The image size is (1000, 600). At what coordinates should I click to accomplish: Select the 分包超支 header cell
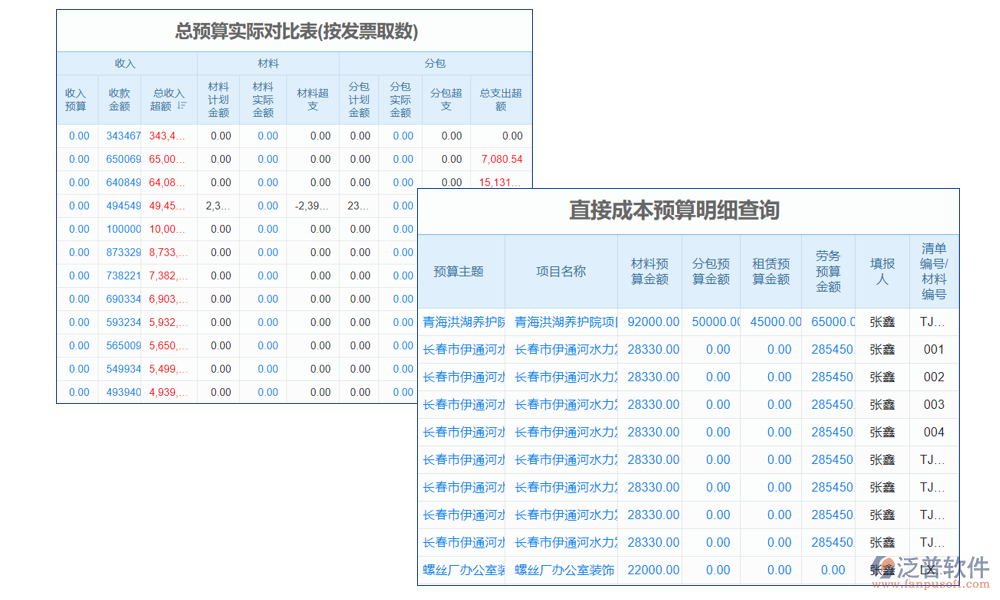[x=445, y=97]
